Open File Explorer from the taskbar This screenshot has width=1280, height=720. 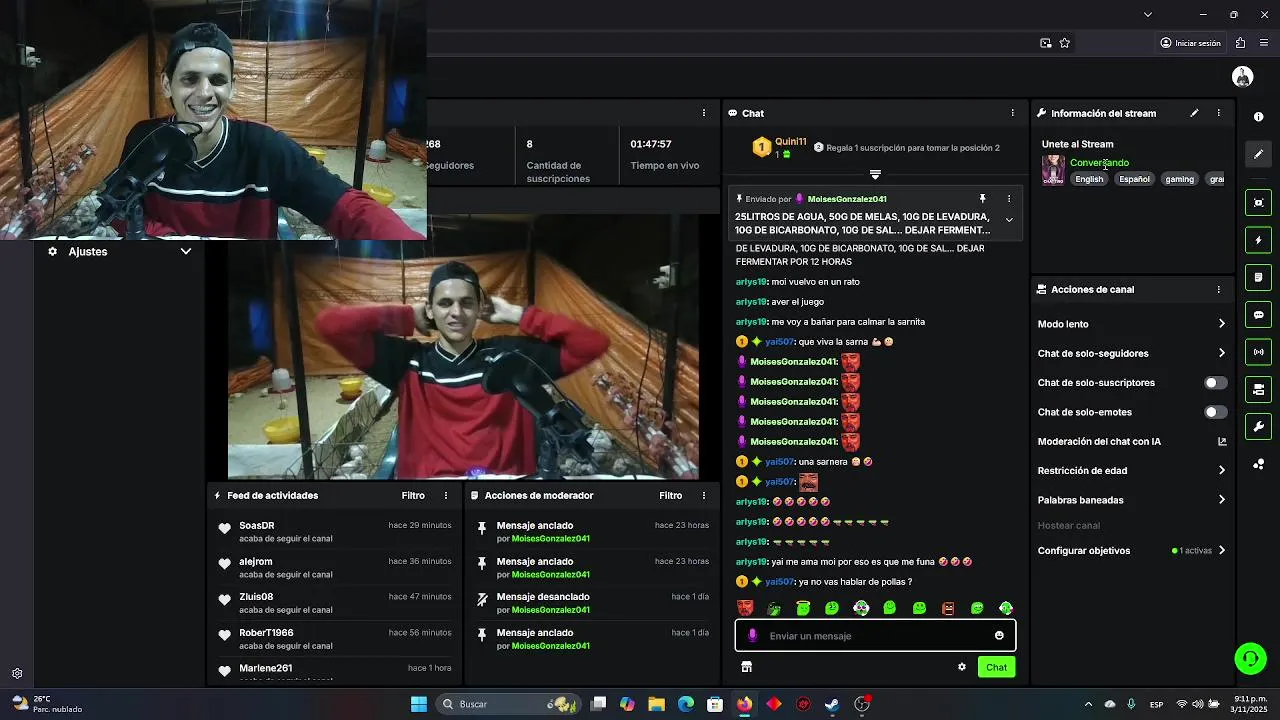click(x=656, y=704)
